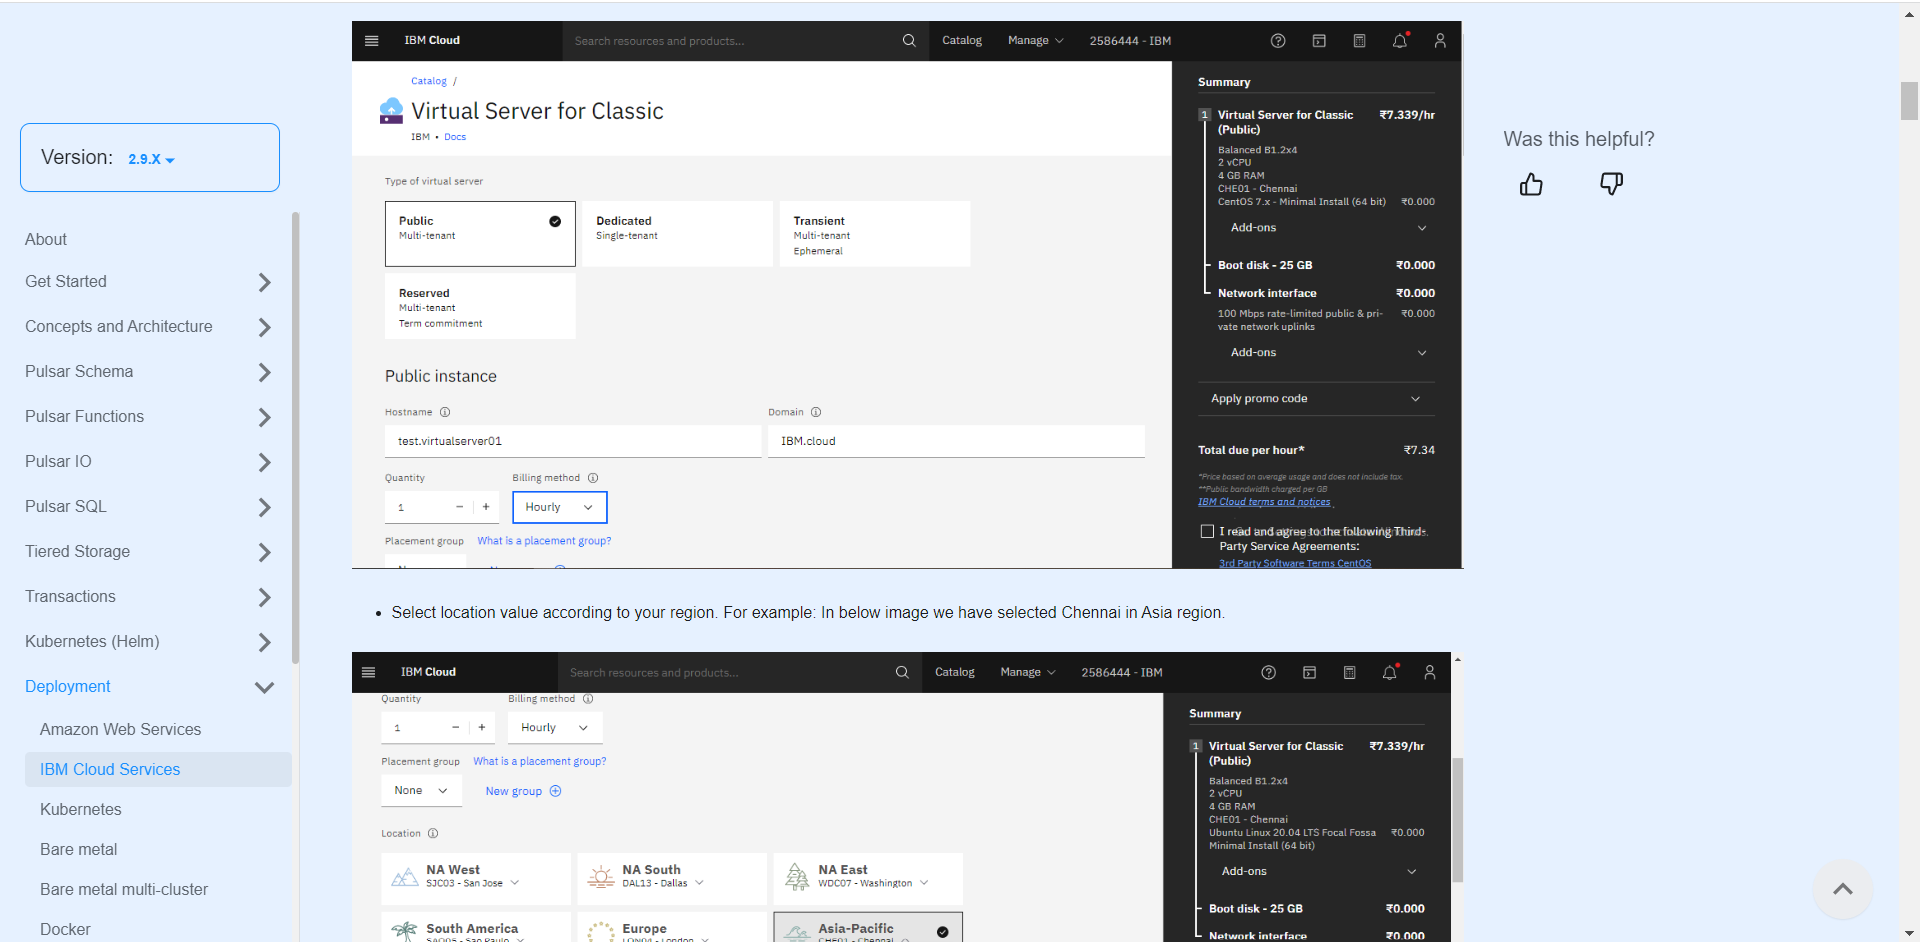The height and width of the screenshot is (942, 1920).
Task: Click in the Domain input field
Action: (956, 441)
